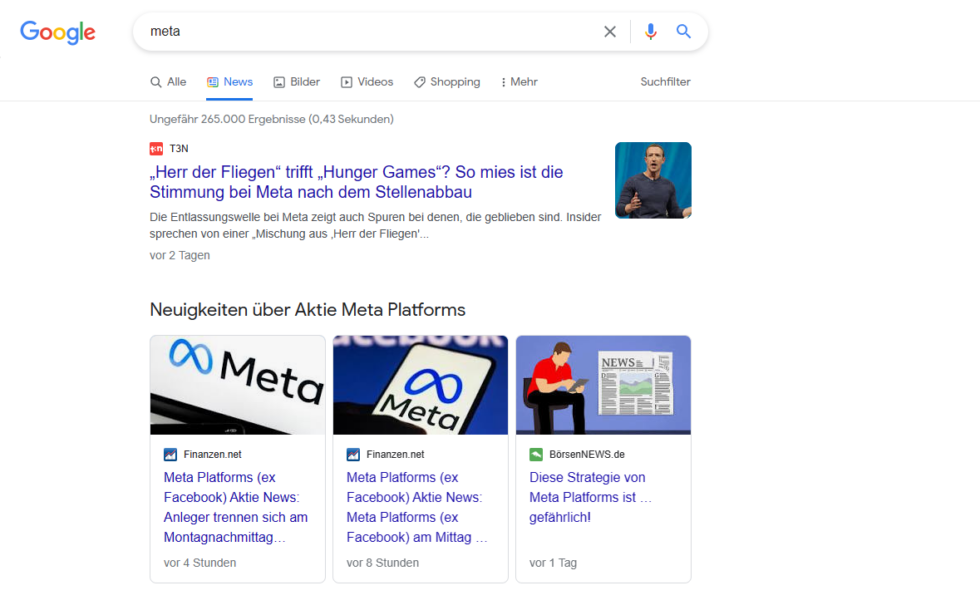Open Meta Platforms am Mittag article

[x=416, y=507]
